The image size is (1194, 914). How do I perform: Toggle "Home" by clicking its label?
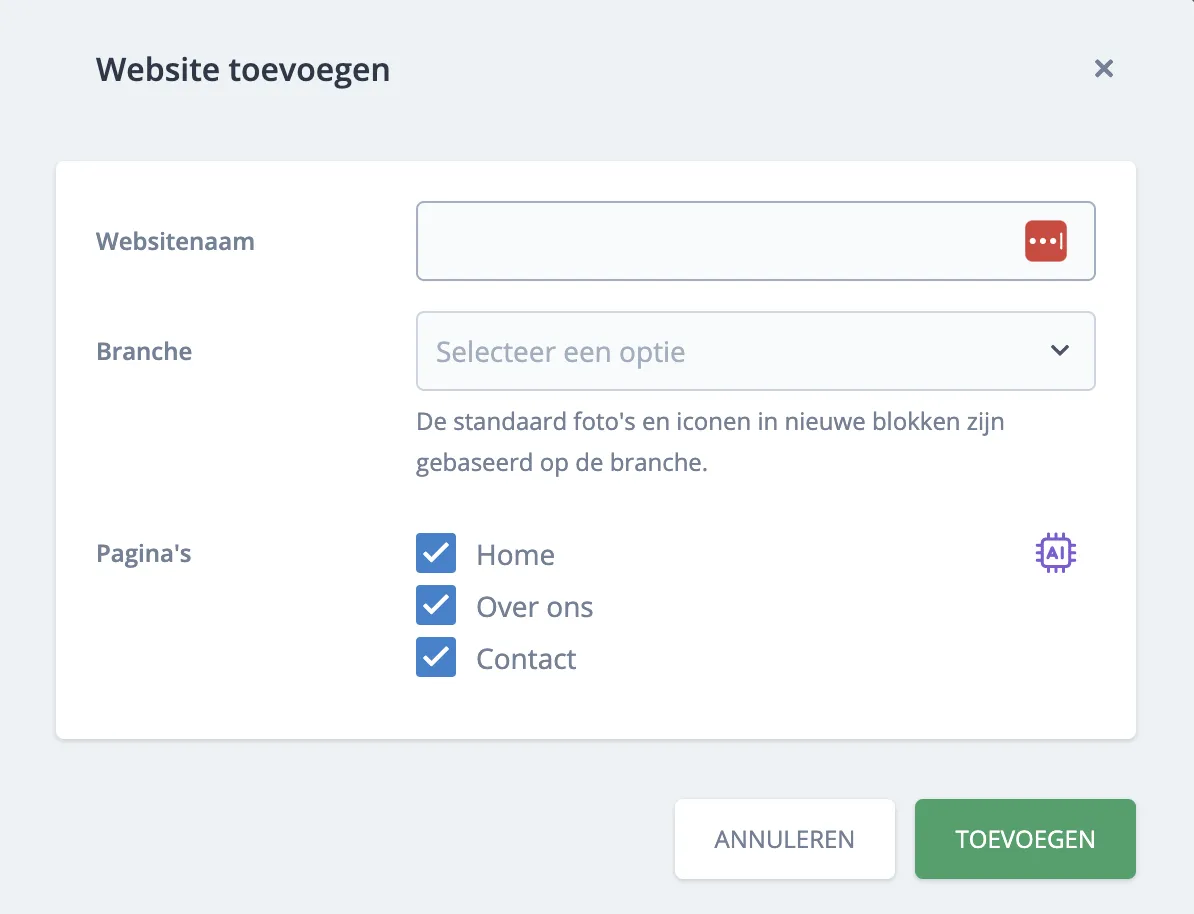coord(516,554)
